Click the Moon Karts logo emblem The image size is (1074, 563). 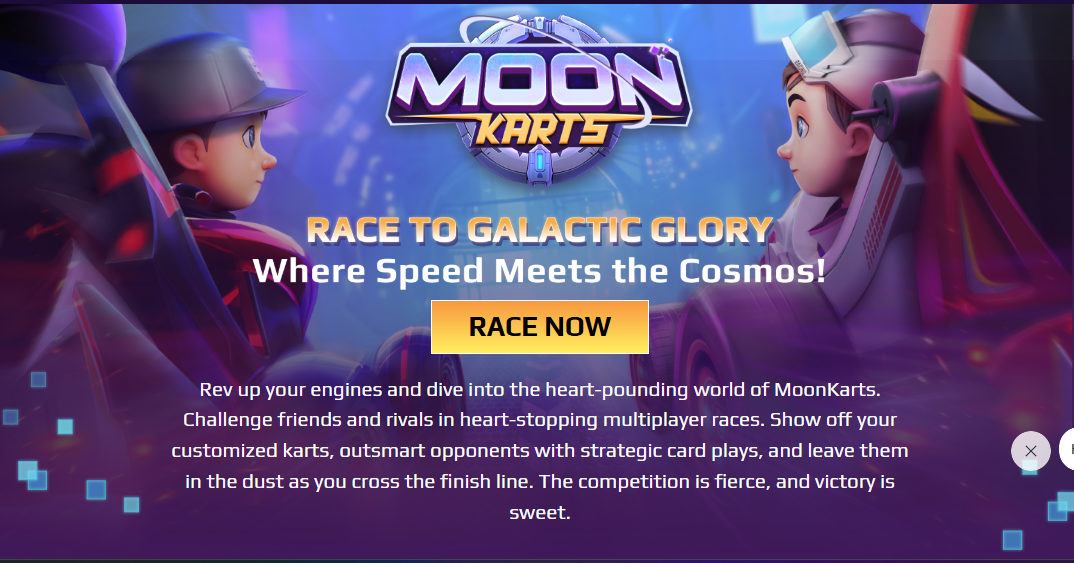tap(539, 100)
